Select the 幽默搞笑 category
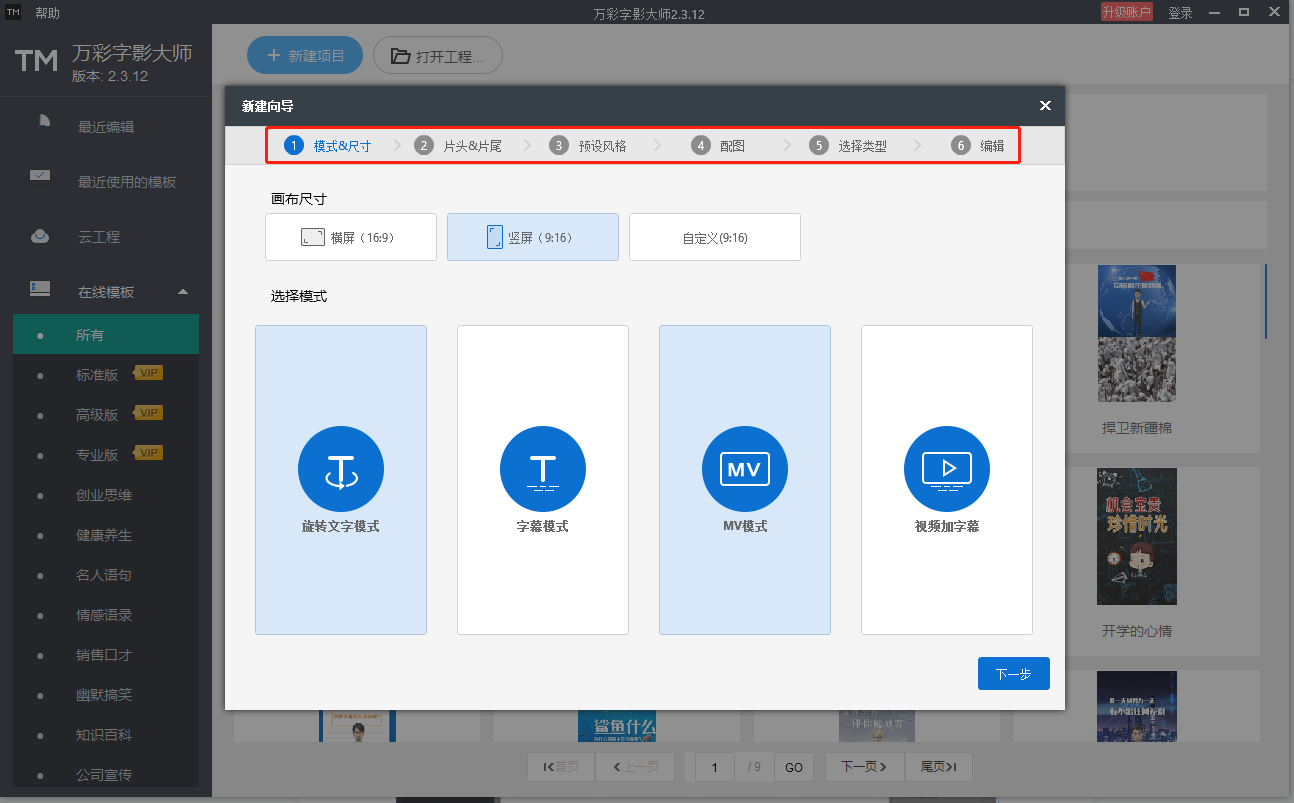Viewport: 1294px width, 803px height. [106, 694]
